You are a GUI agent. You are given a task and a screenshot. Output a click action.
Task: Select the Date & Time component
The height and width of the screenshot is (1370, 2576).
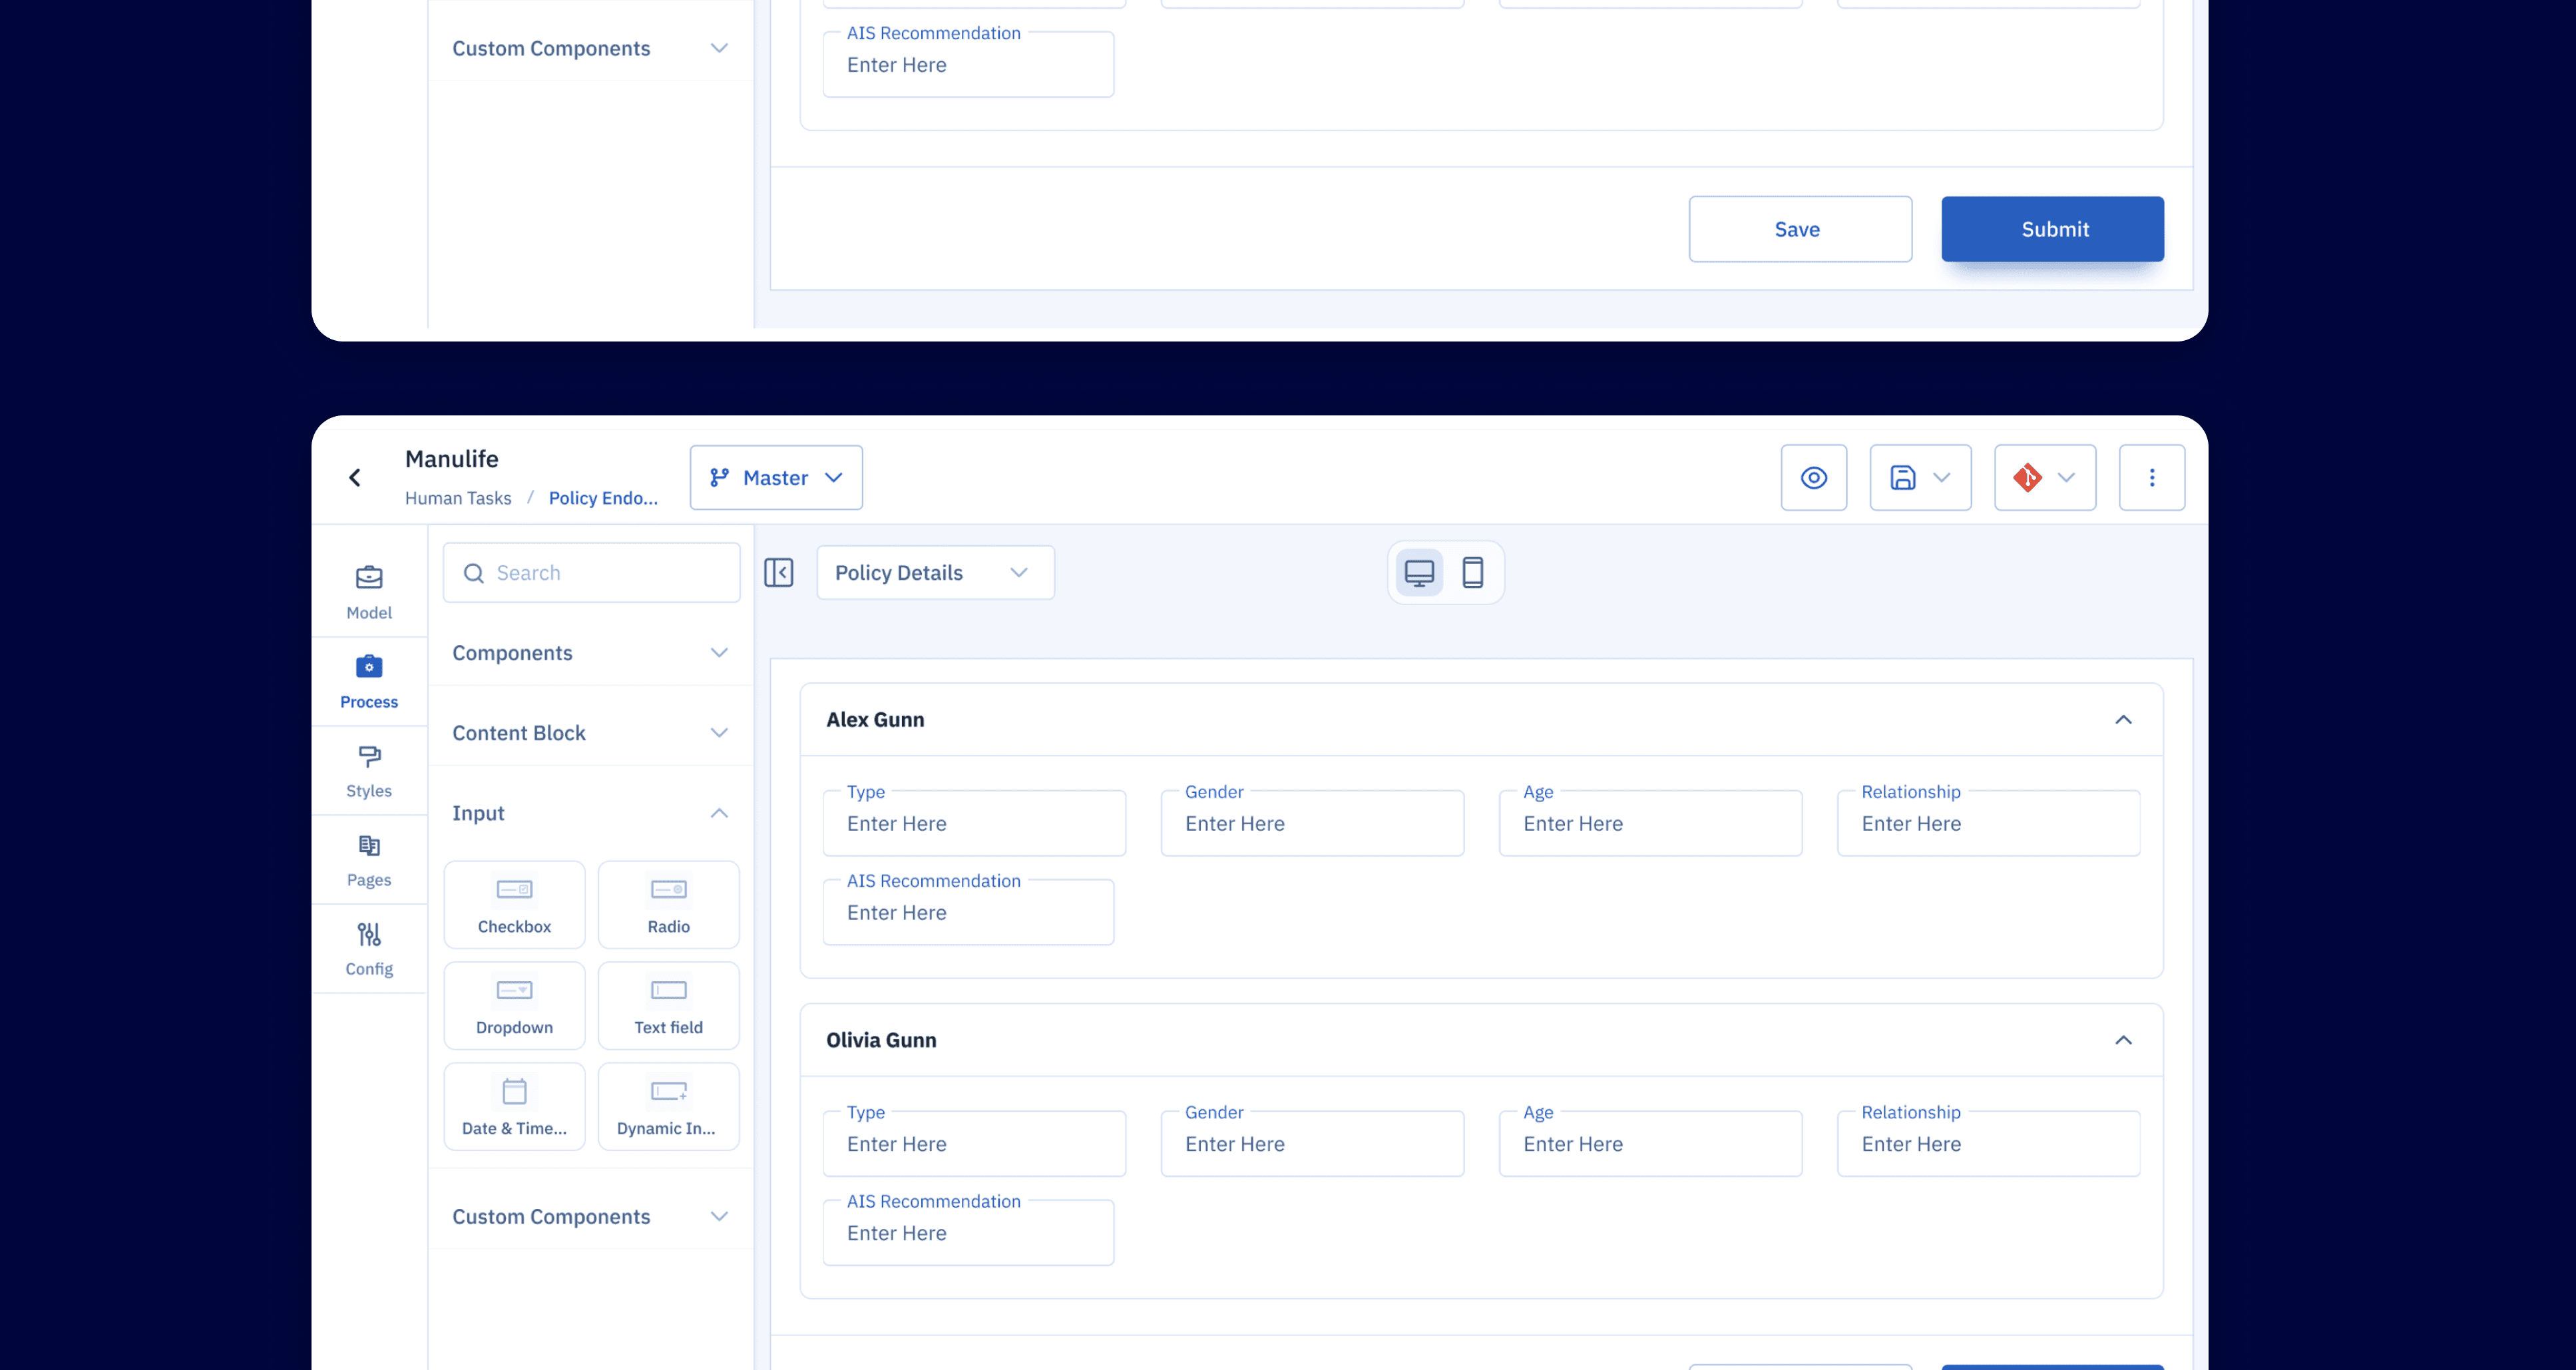click(x=514, y=1107)
